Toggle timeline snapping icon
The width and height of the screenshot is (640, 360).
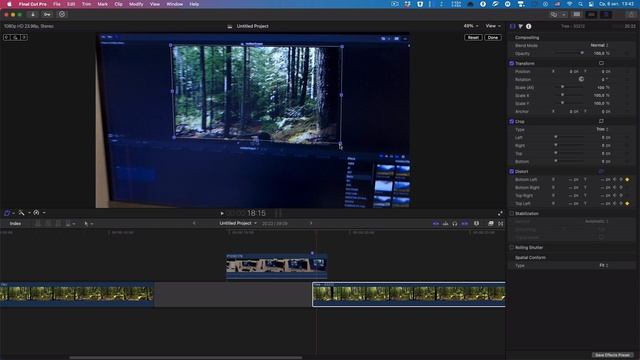coord(465,224)
